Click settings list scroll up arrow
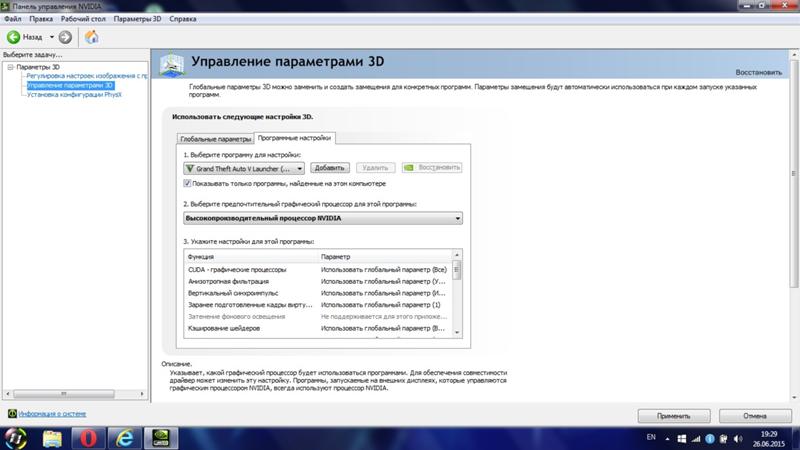This screenshot has height=450, width=800. pos(457,255)
